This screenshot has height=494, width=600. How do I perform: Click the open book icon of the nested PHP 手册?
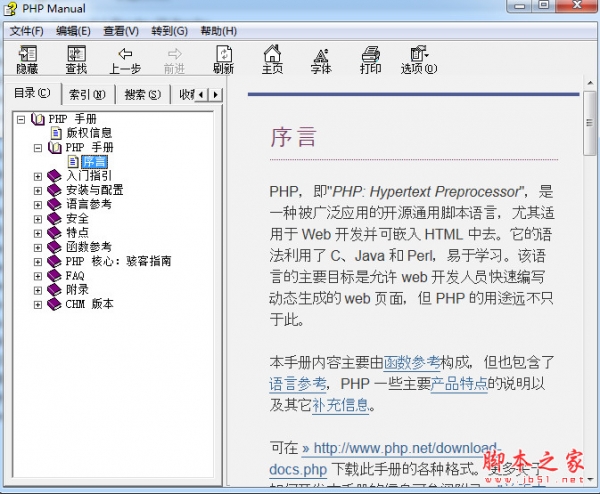pos(55,147)
